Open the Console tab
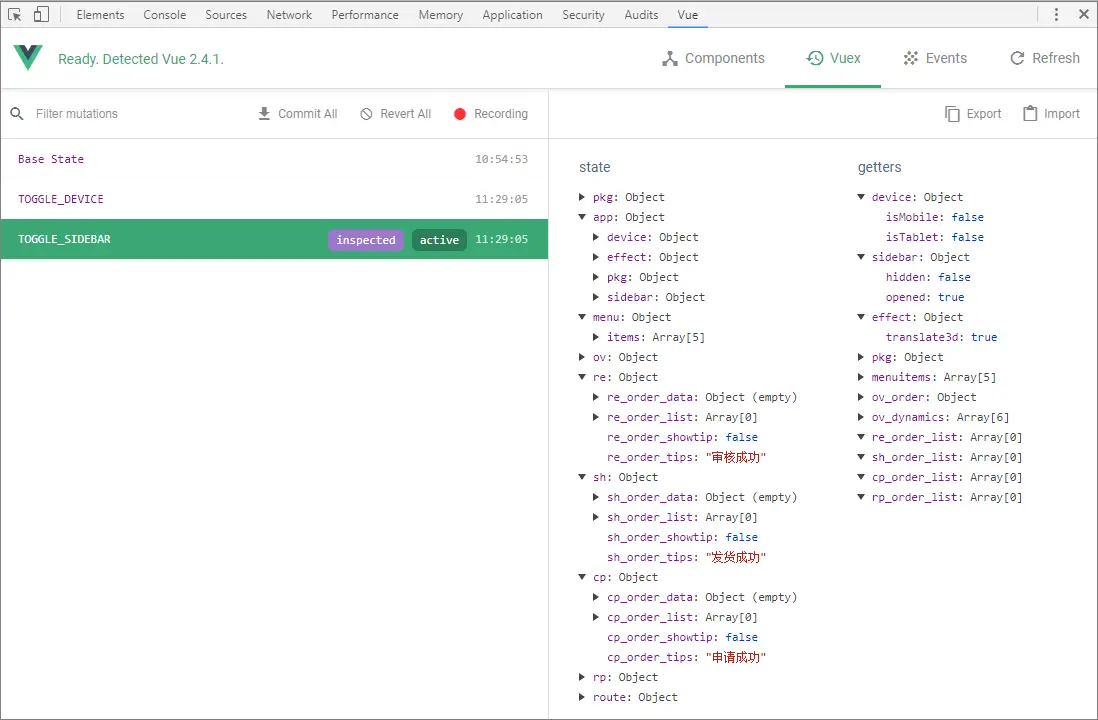The width and height of the screenshot is (1098, 720). point(165,15)
